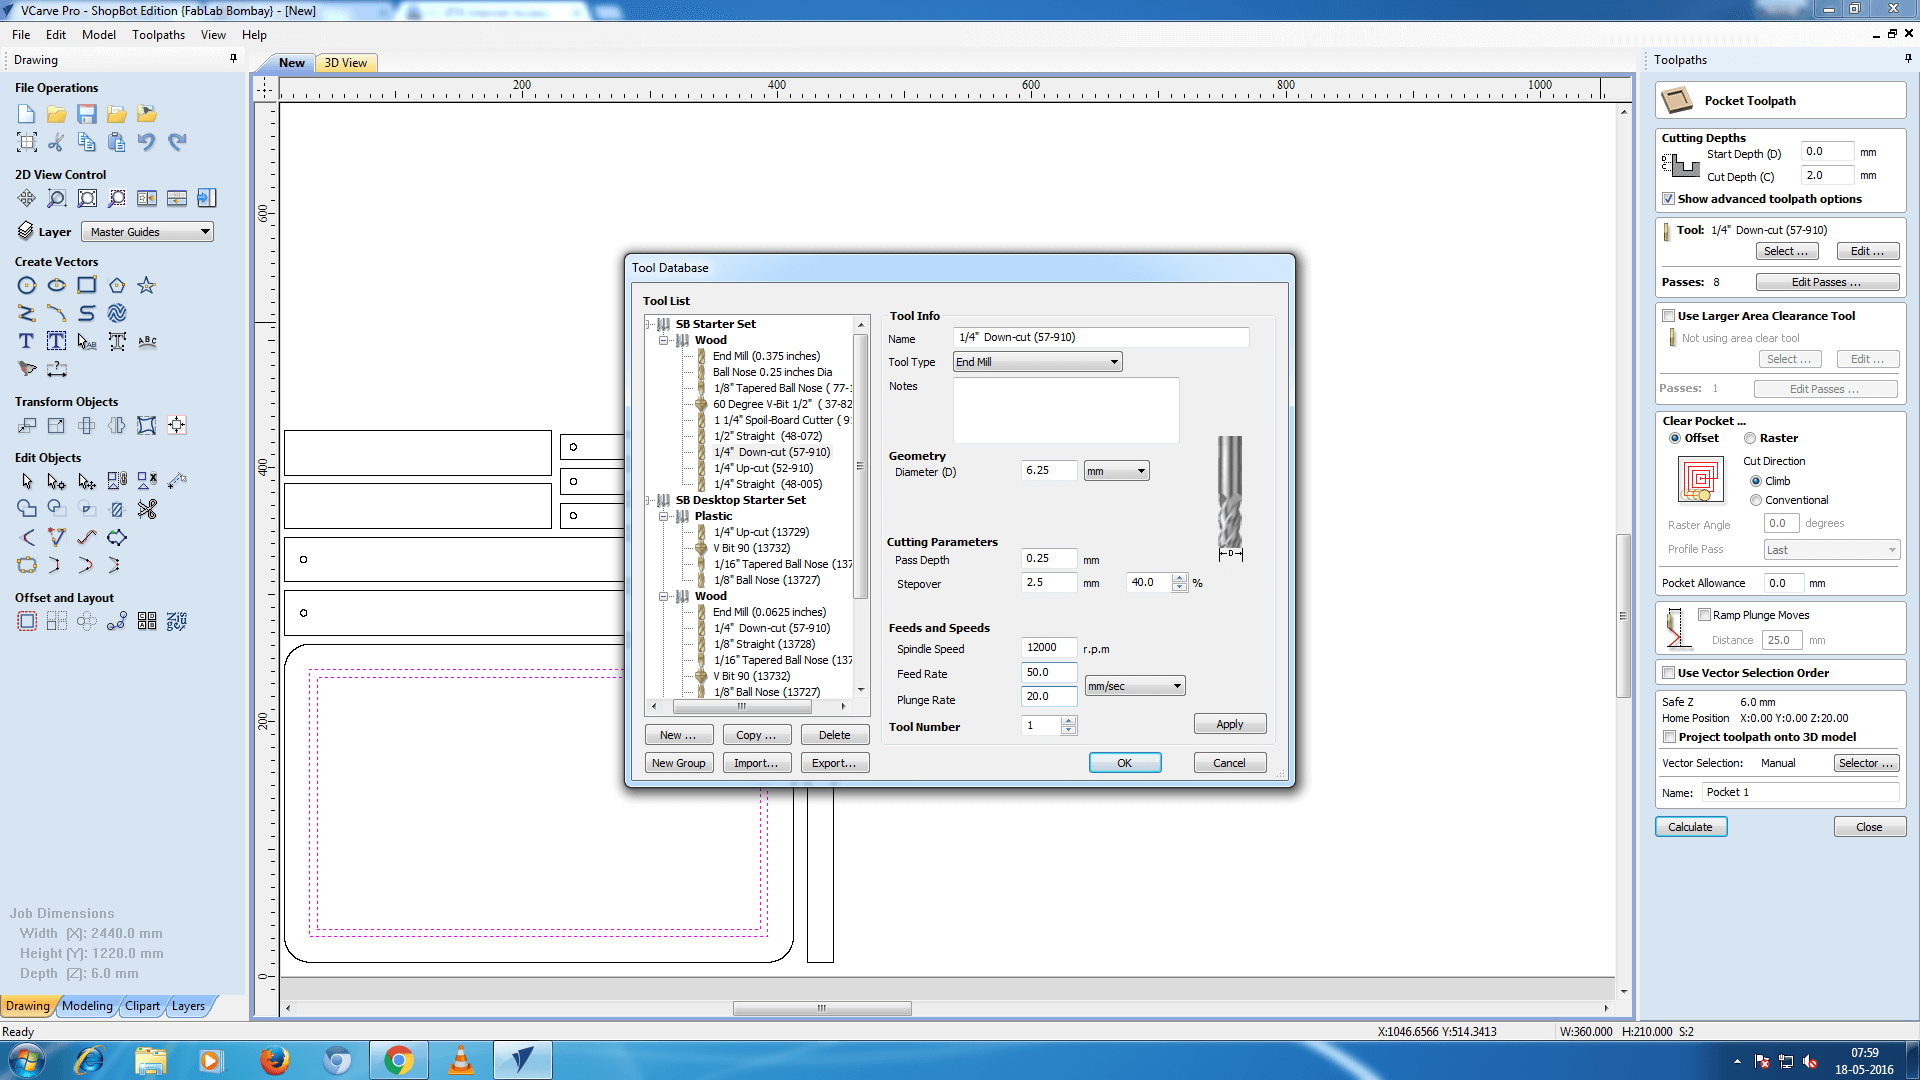
Task: Select the Offset clear pocket option
Action: coord(1675,438)
